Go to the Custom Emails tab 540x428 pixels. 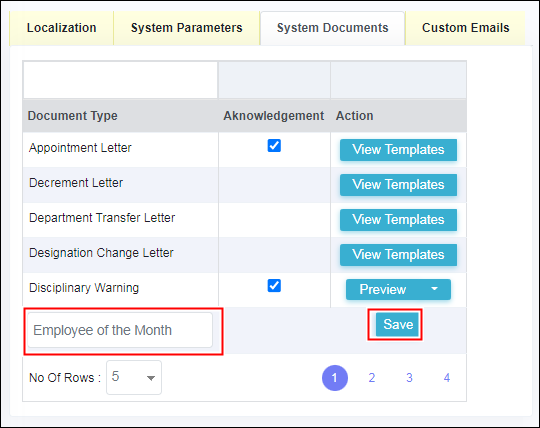pyautogui.click(x=465, y=28)
